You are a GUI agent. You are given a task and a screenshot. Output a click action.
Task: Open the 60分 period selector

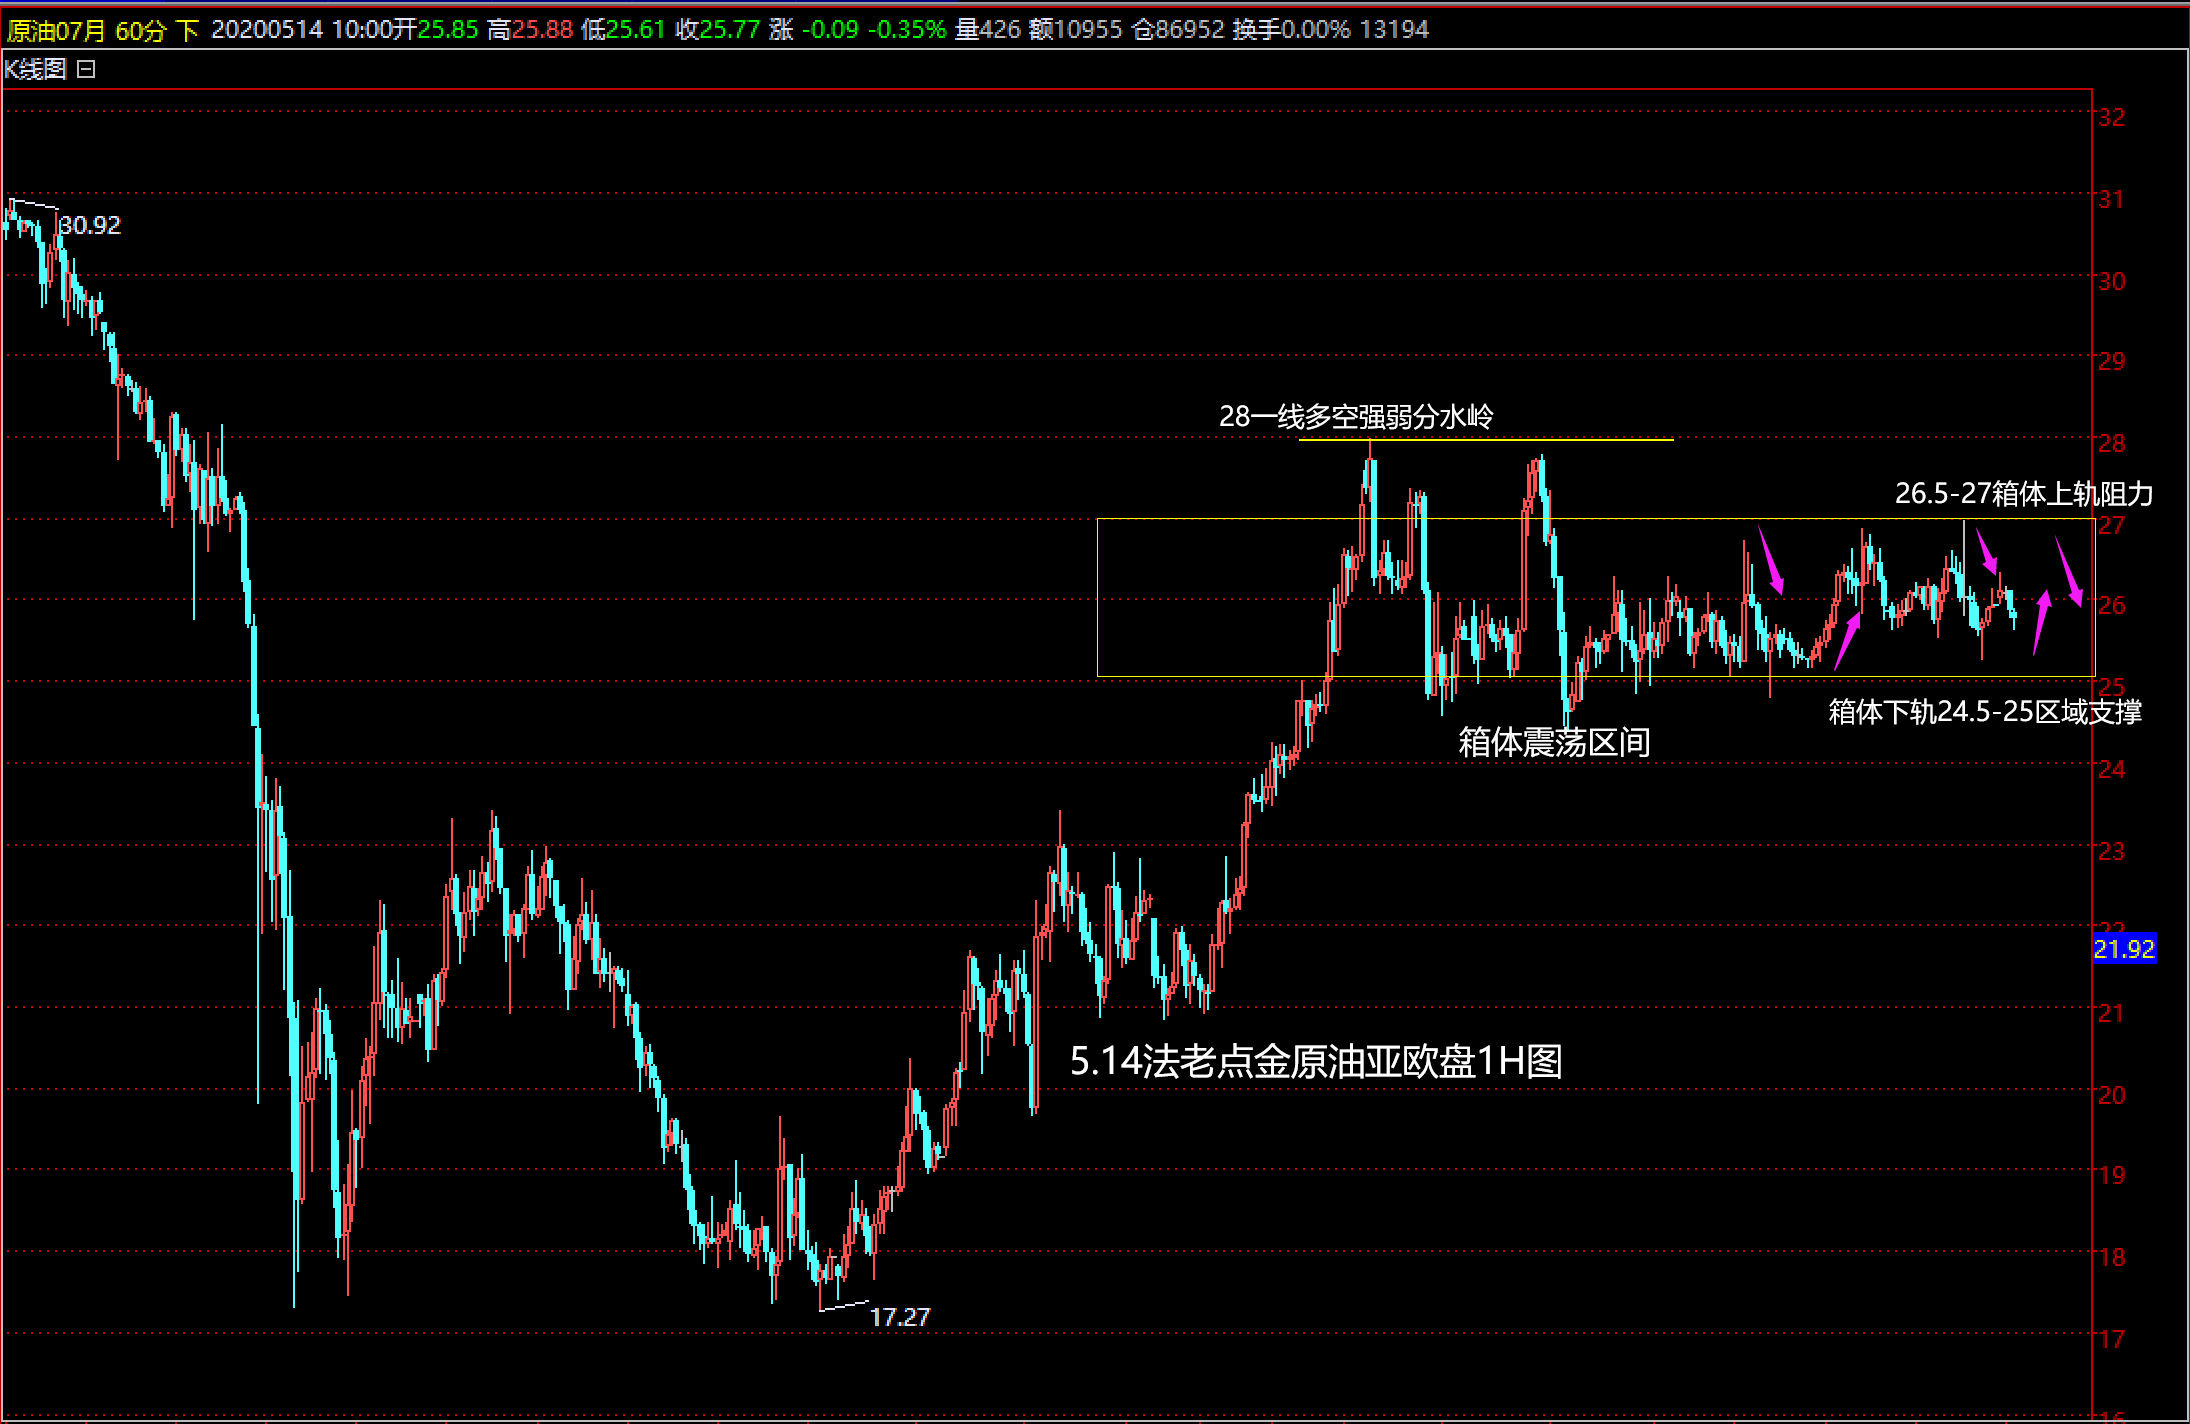pyautogui.click(x=140, y=30)
